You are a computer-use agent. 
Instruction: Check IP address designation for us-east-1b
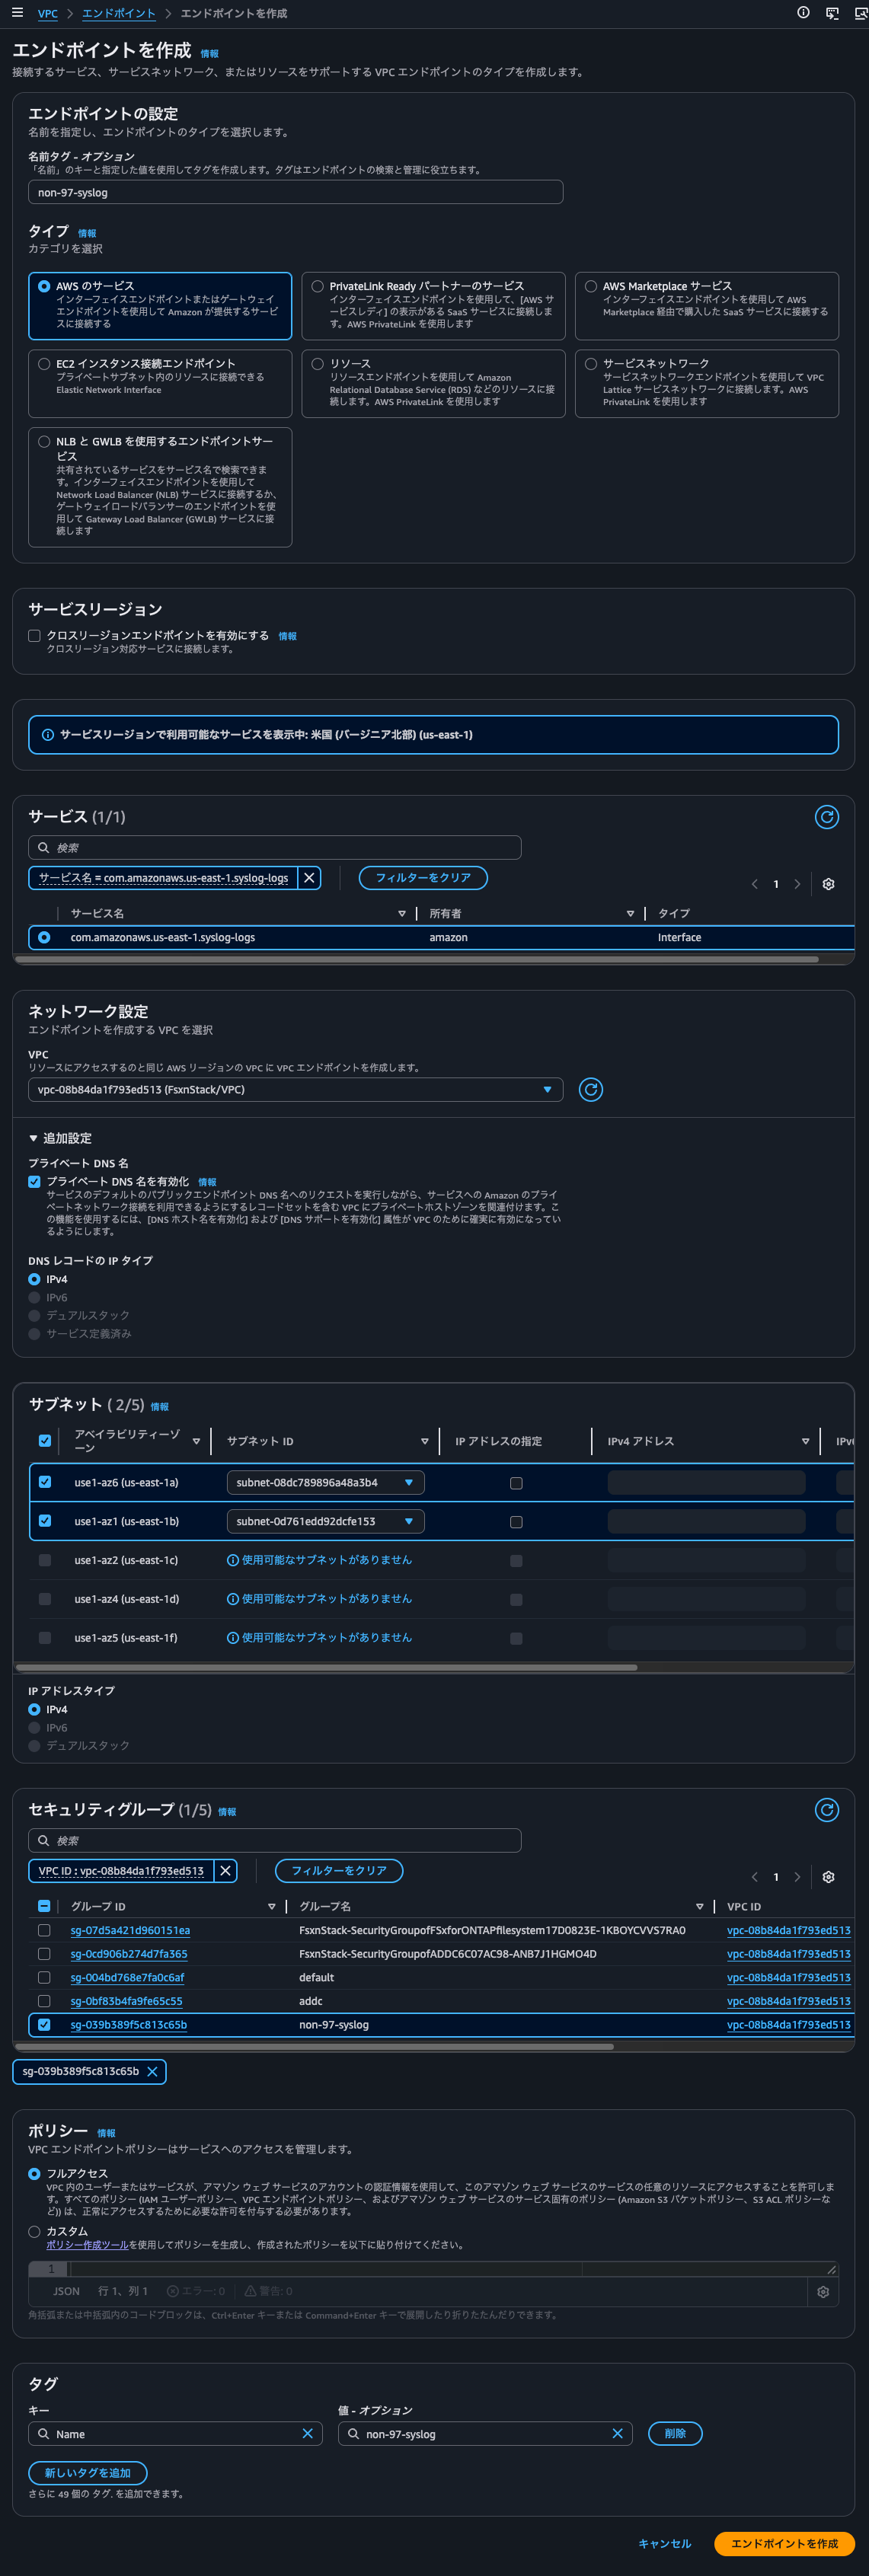pyautogui.click(x=516, y=1522)
